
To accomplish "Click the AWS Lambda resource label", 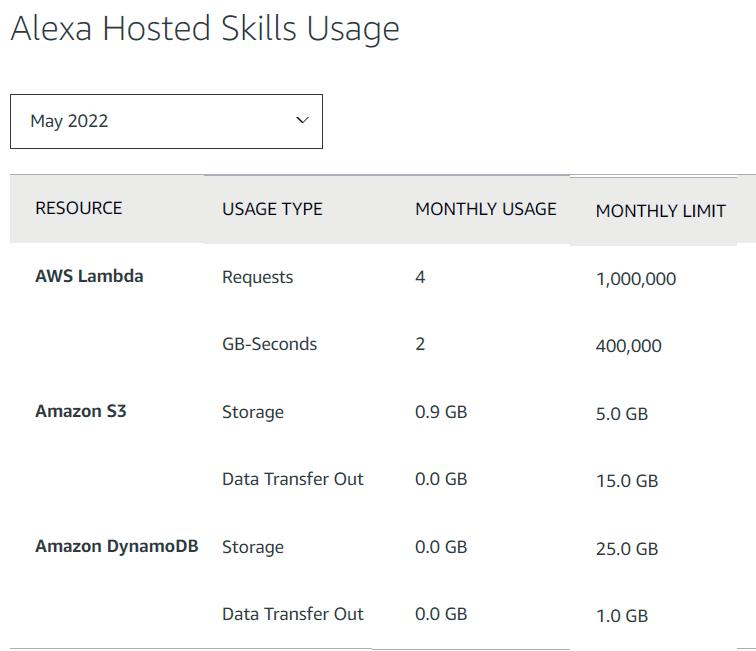I will click(89, 276).
